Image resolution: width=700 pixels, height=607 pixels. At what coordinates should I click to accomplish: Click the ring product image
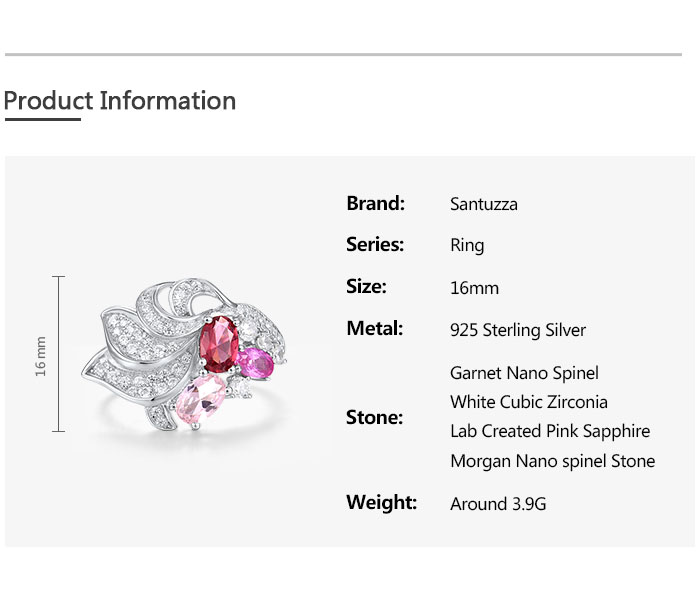pos(184,355)
